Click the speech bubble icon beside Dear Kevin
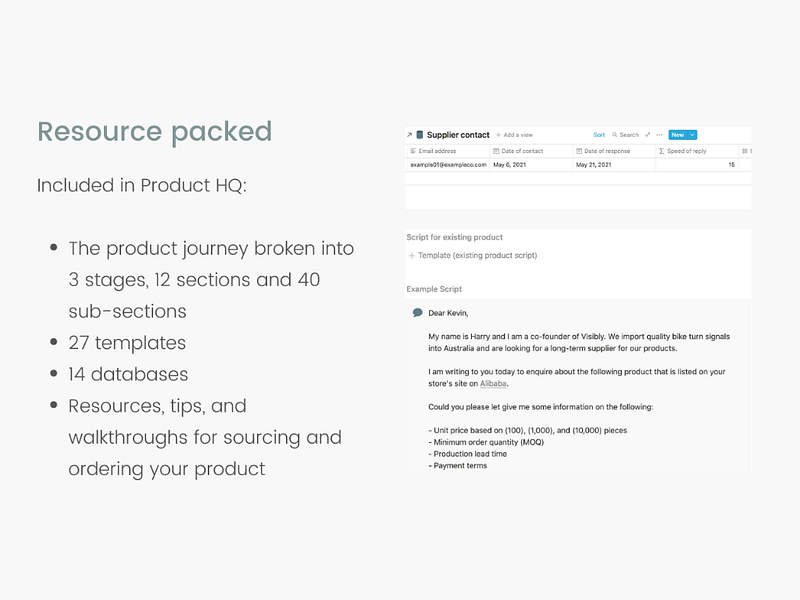This screenshot has width=800, height=600. pos(417,312)
